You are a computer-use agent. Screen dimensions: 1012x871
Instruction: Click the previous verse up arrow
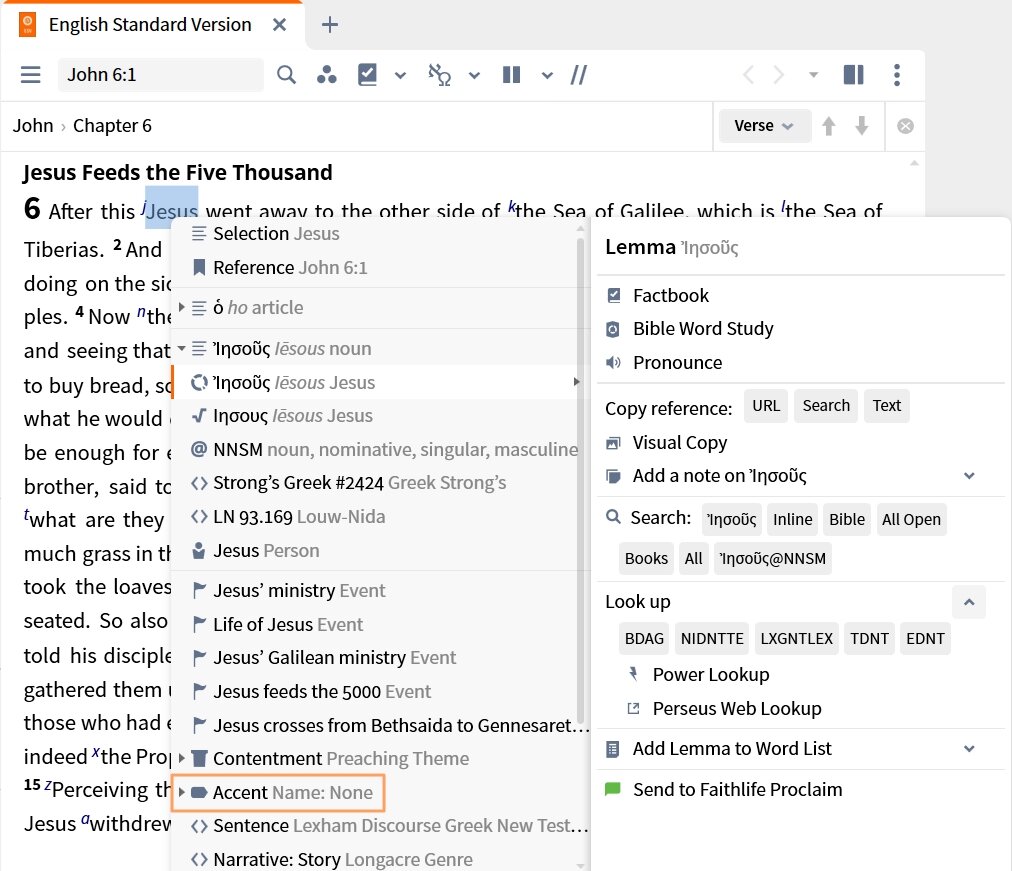click(828, 126)
